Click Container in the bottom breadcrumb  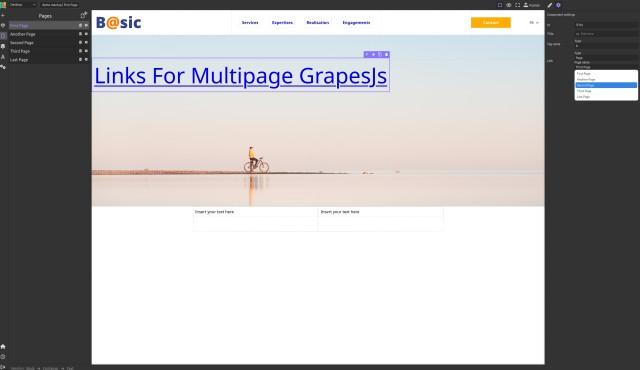[x=51, y=368]
